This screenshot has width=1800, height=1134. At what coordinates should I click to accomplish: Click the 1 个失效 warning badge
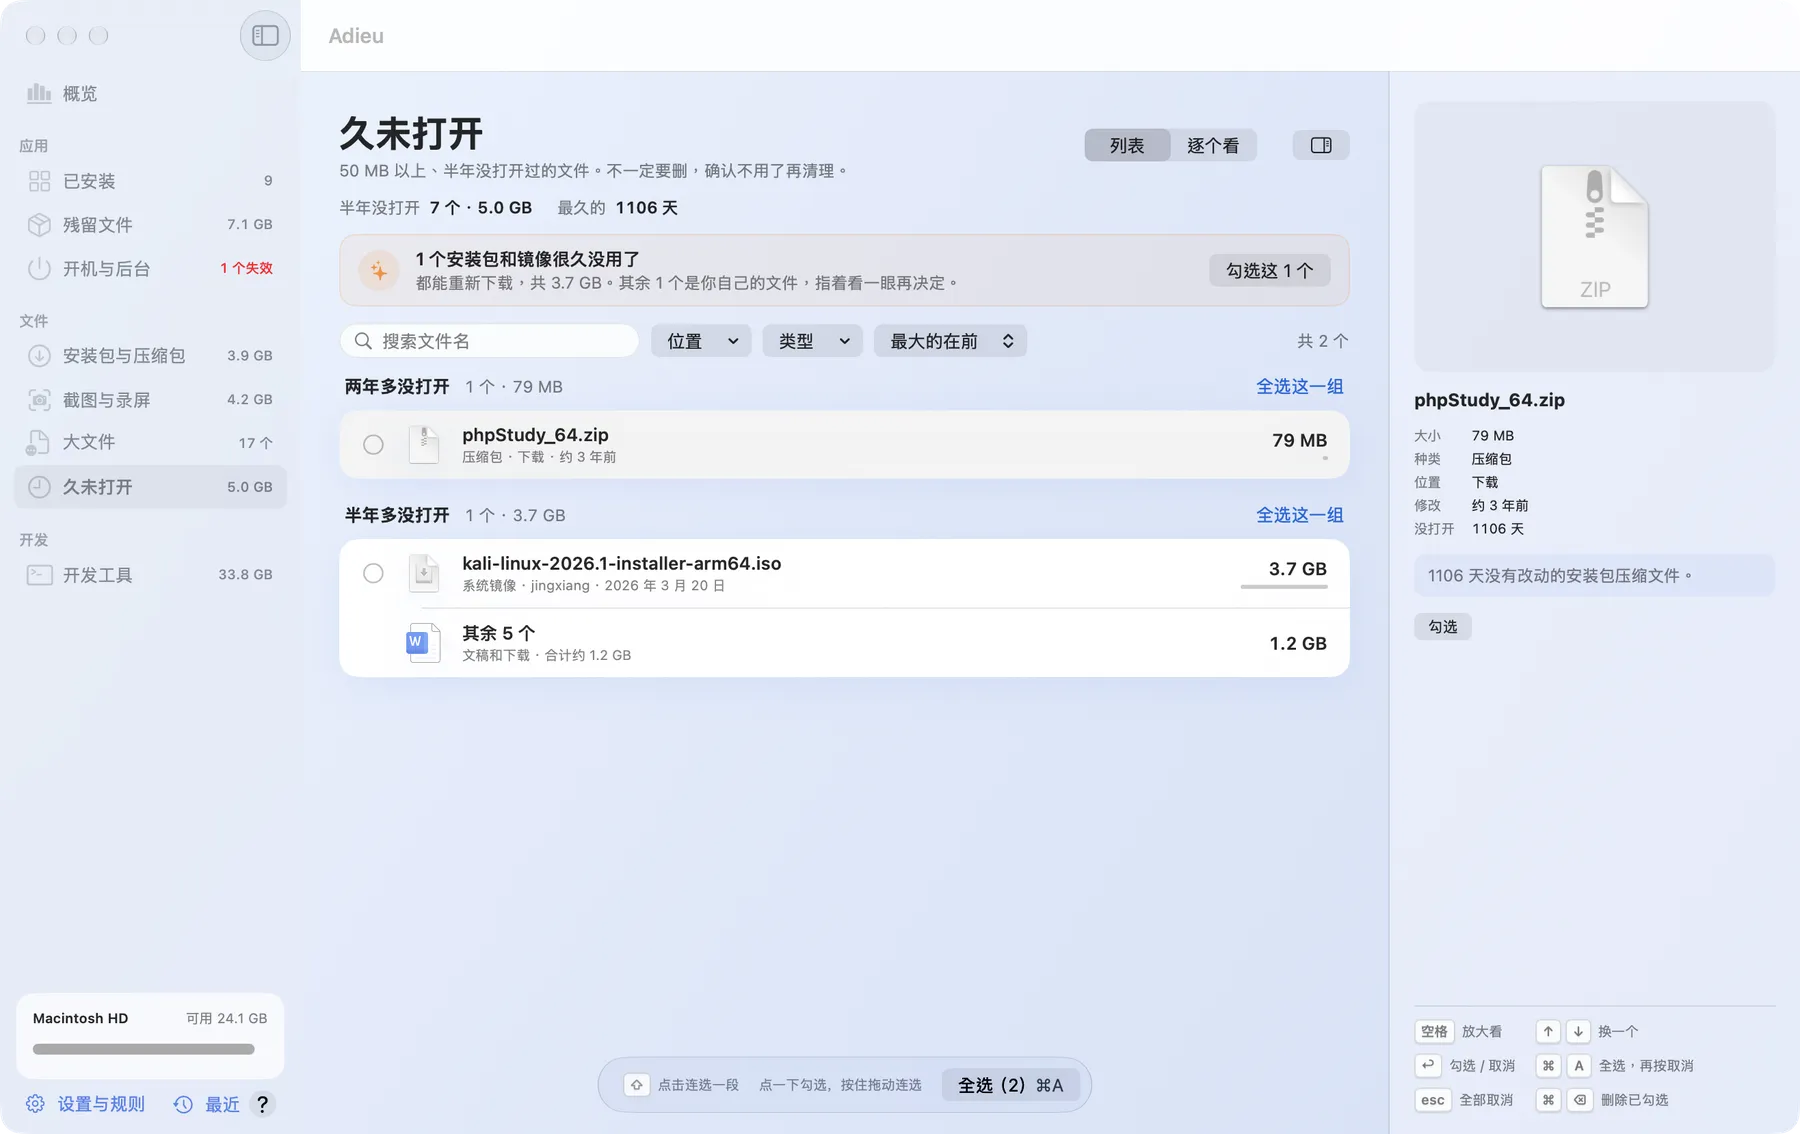click(246, 268)
